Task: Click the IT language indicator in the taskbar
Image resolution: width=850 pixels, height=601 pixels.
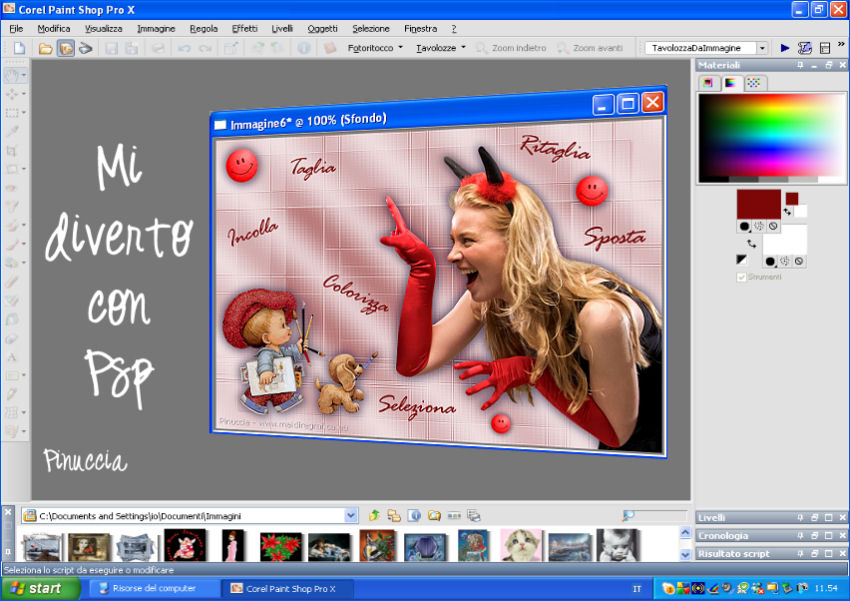Action: click(637, 589)
